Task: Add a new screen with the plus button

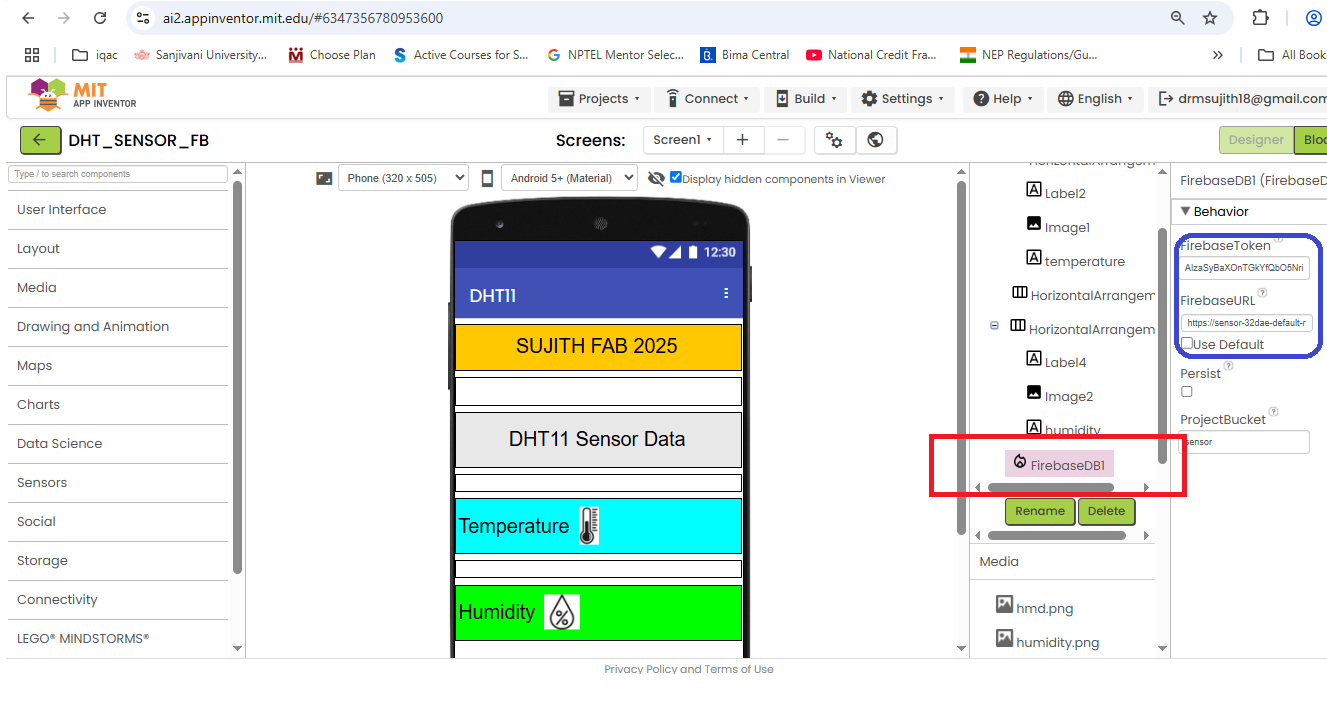Action: (x=742, y=140)
